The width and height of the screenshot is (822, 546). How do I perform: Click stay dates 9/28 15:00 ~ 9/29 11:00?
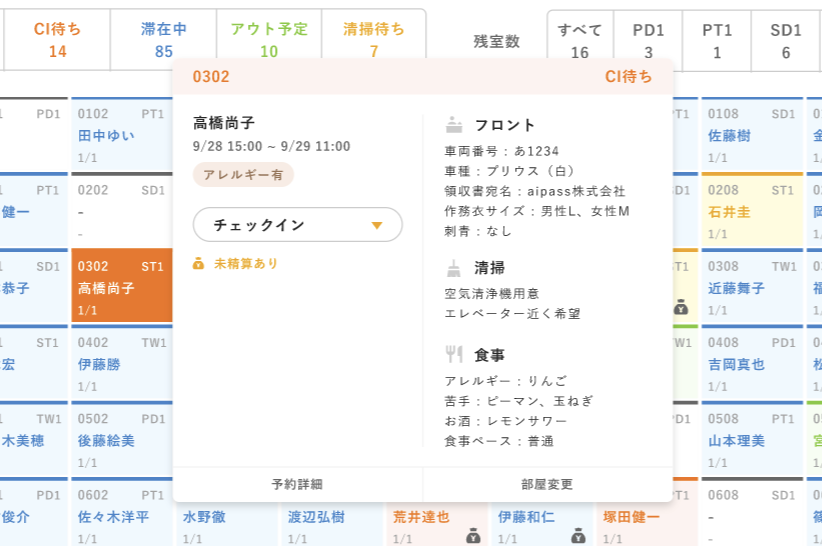(x=271, y=146)
